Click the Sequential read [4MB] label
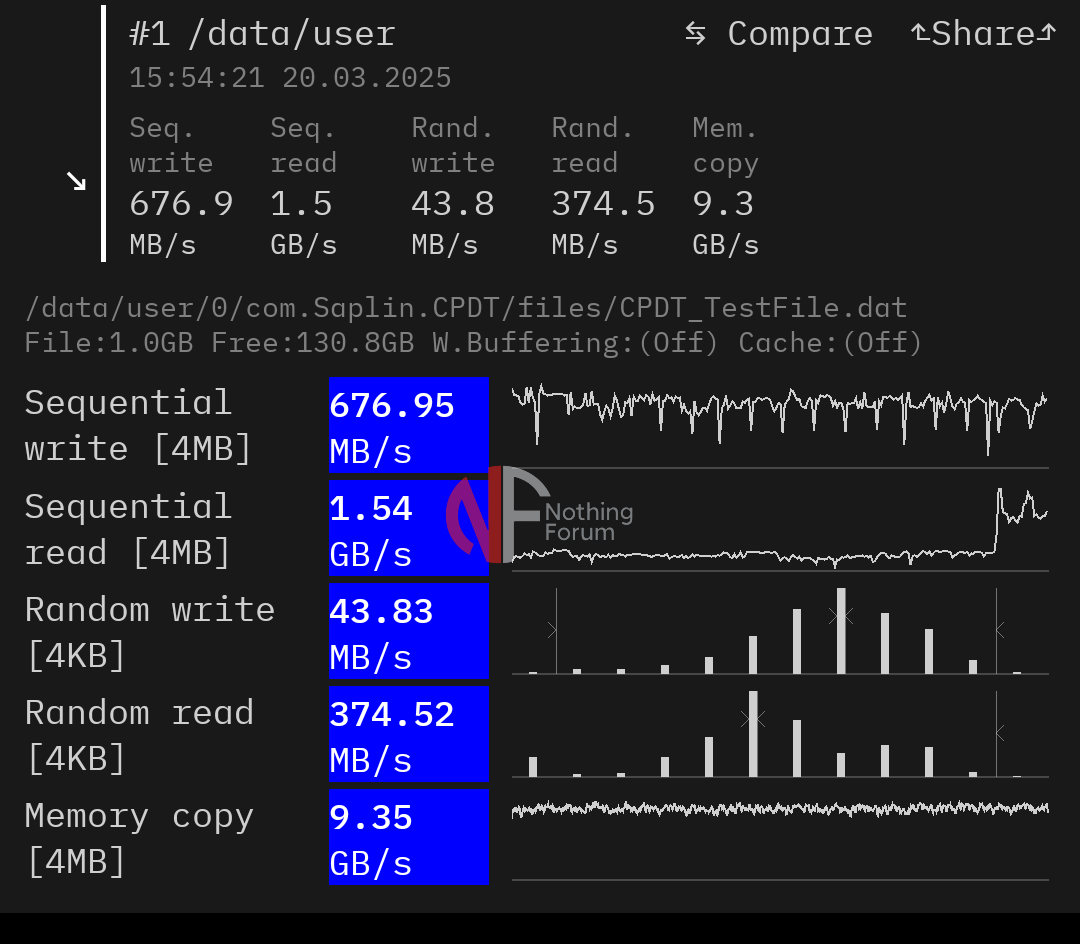 click(128, 529)
